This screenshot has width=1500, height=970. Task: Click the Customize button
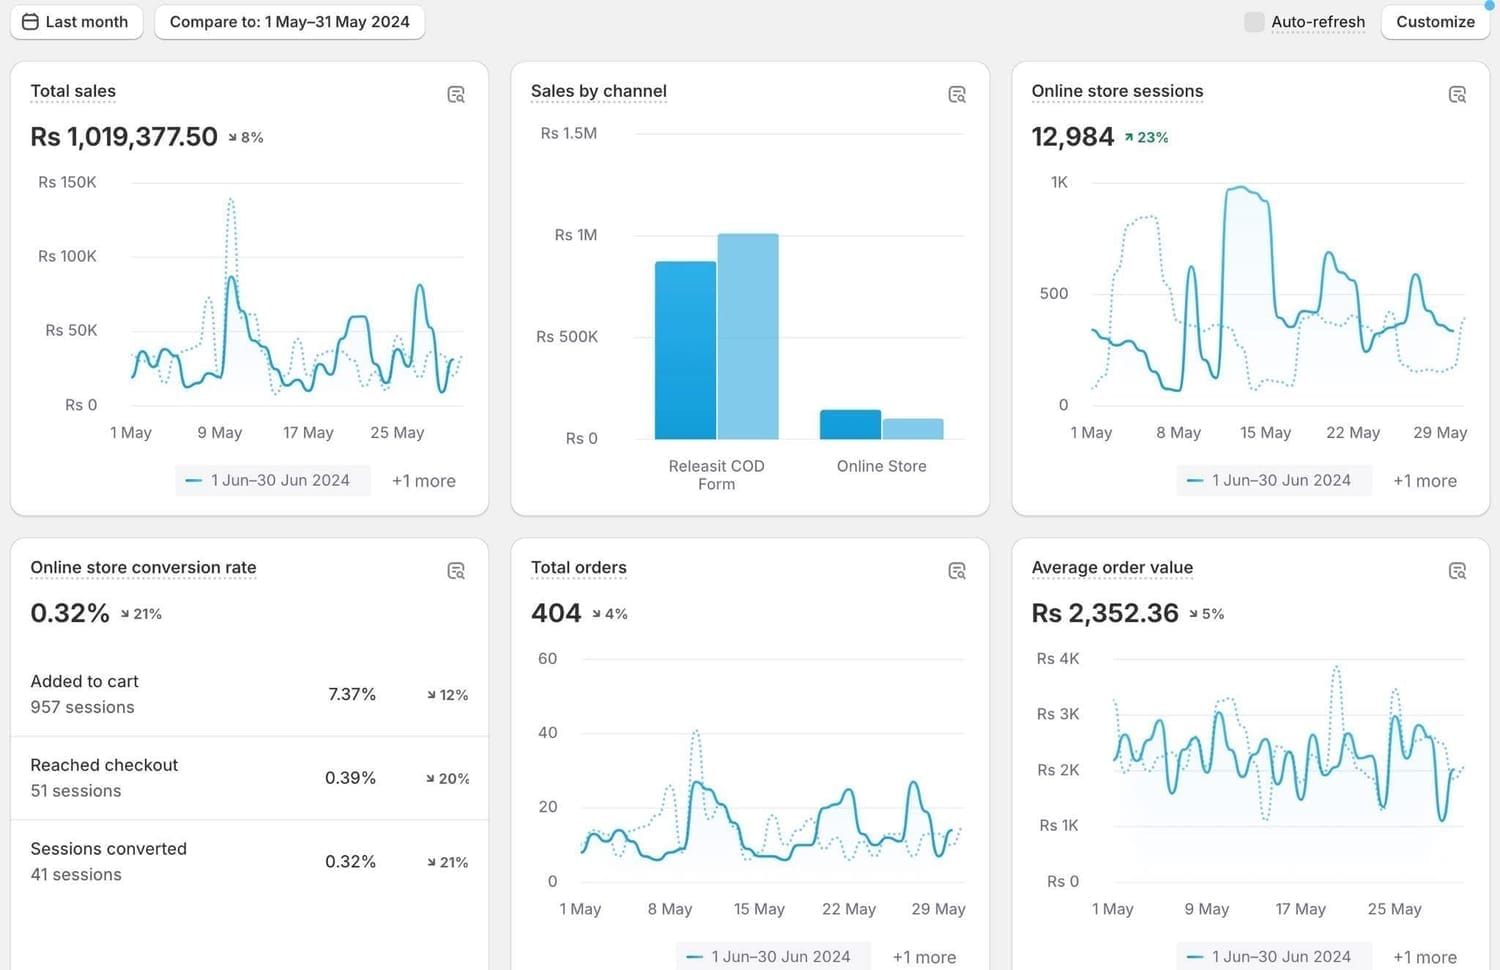pyautogui.click(x=1435, y=22)
